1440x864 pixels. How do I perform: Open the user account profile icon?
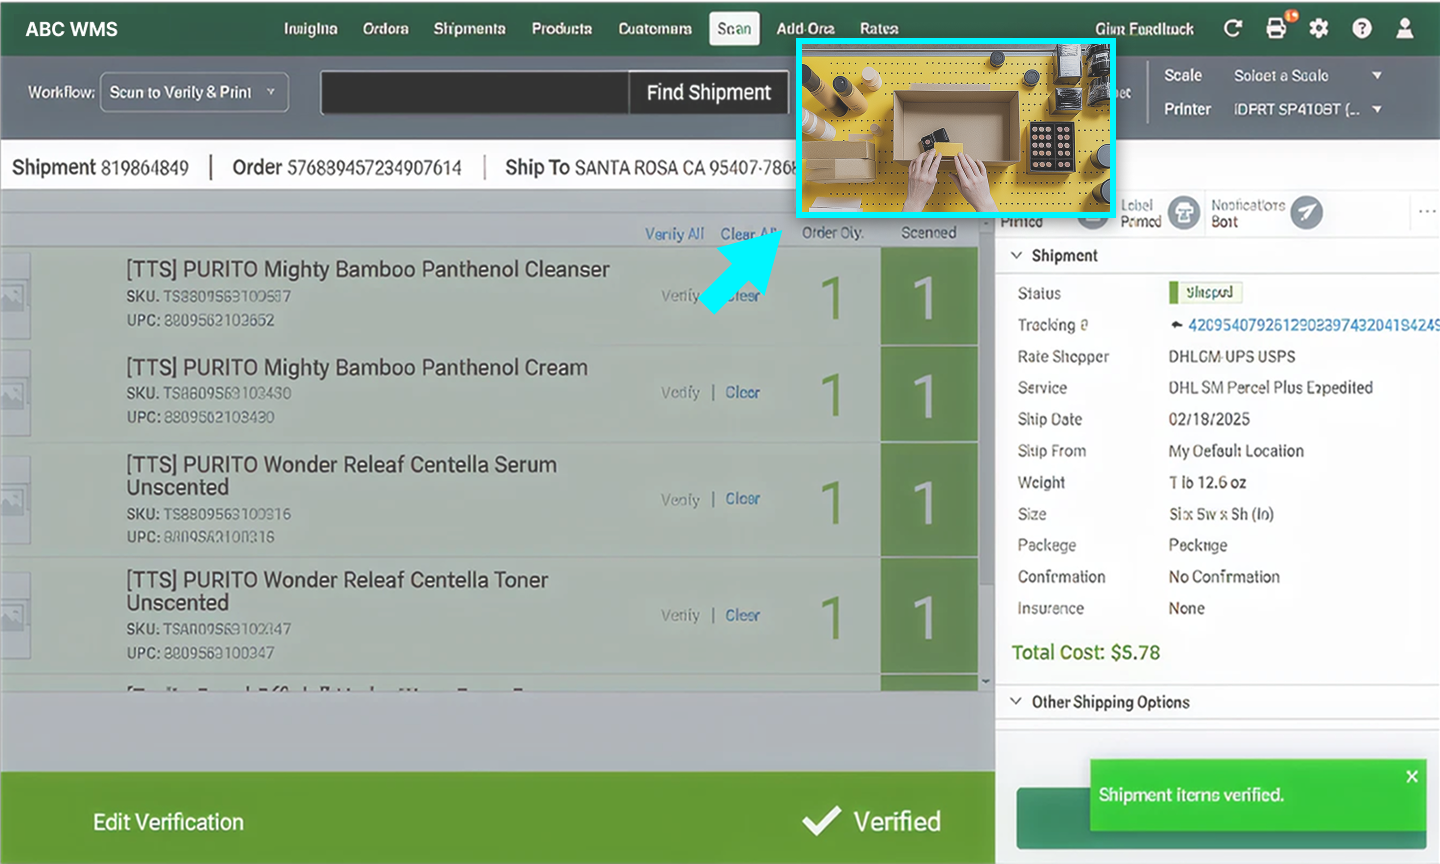(1405, 29)
